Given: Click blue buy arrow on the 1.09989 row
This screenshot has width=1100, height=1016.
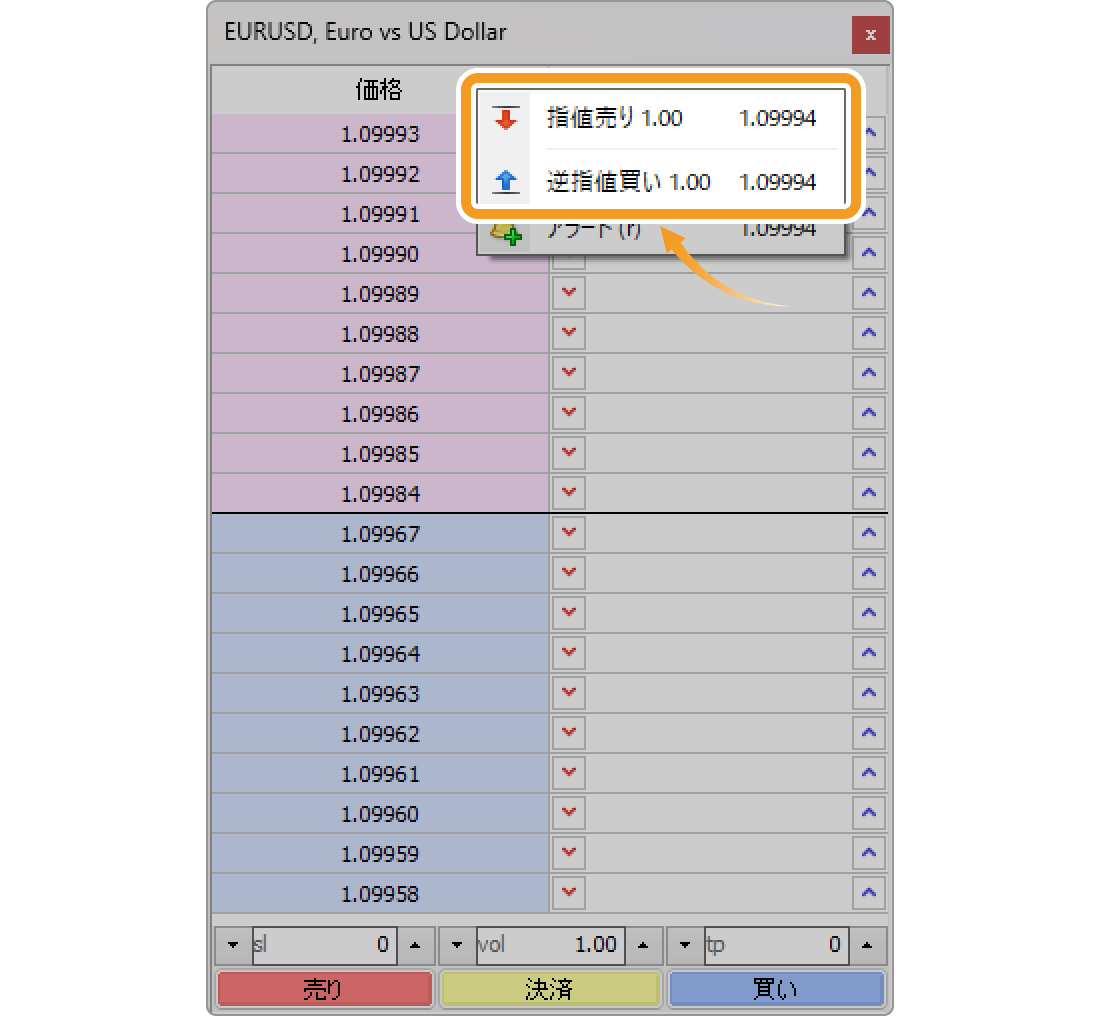Looking at the screenshot, I should point(868,293).
